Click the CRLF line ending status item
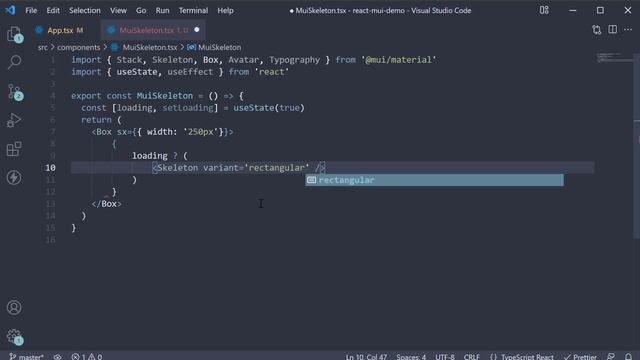The height and width of the screenshot is (360, 640). point(471,356)
